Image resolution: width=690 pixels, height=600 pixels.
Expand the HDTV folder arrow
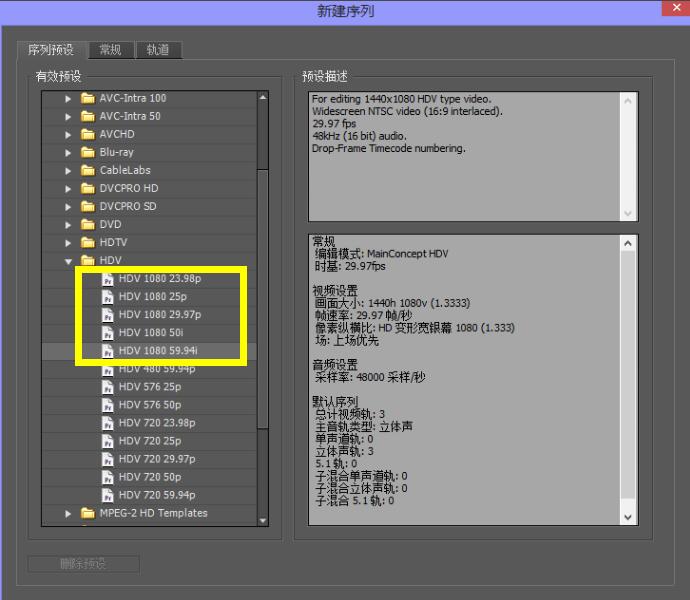(x=68, y=243)
